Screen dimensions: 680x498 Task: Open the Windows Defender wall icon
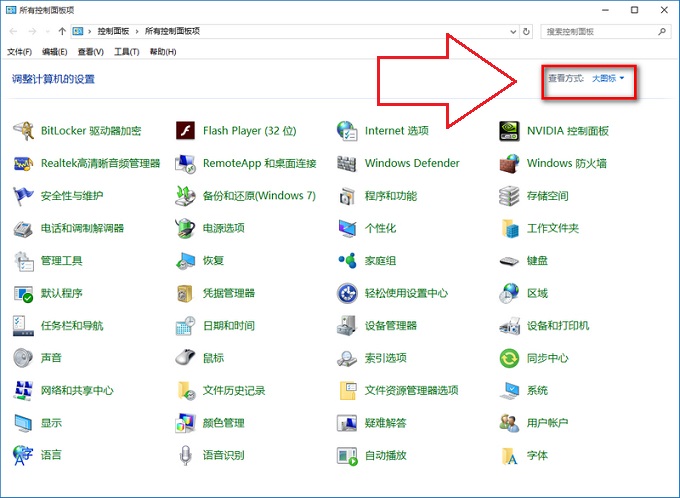pos(347,163)
